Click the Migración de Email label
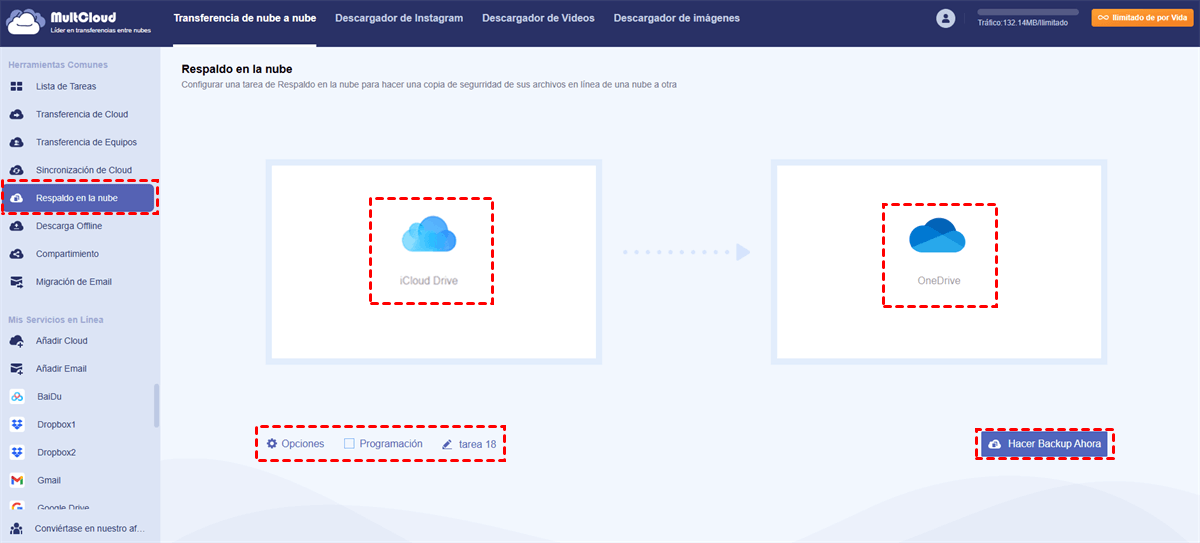The image size is (1200, 543). click(74, 282)
